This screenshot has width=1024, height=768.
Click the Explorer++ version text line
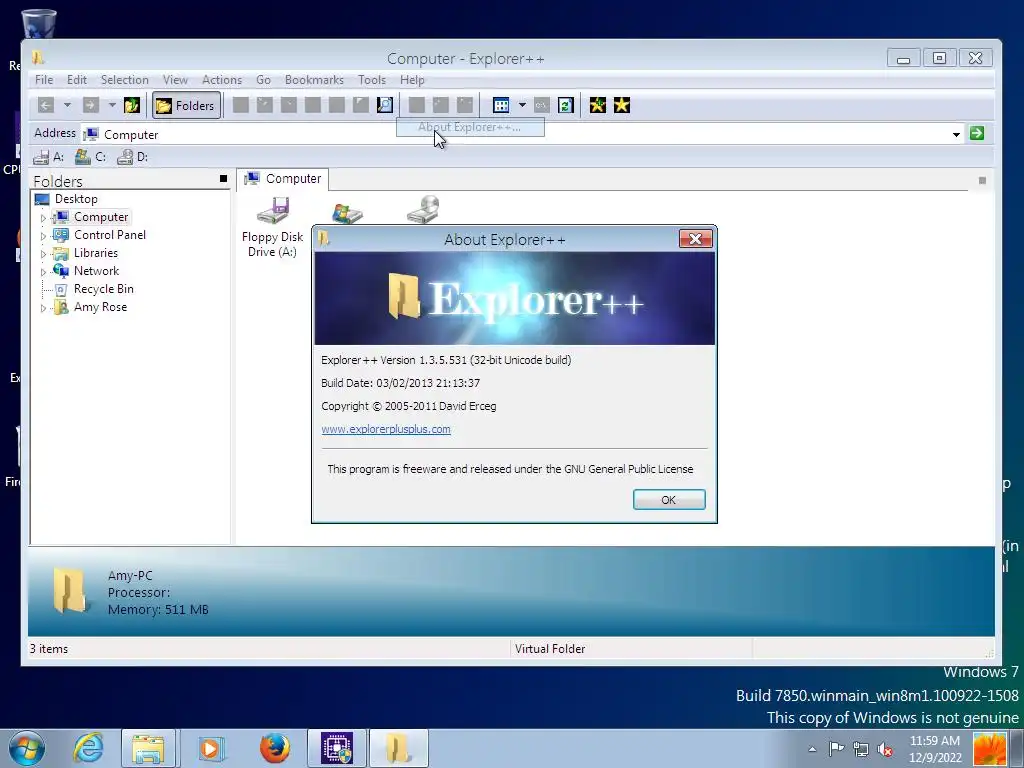(446, 360)
